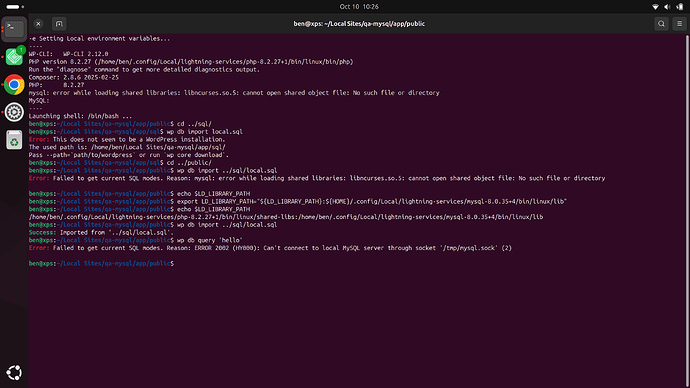Open the terminal hamburger menu
Screen dimensions: 690x388
[x=679, y=24]
